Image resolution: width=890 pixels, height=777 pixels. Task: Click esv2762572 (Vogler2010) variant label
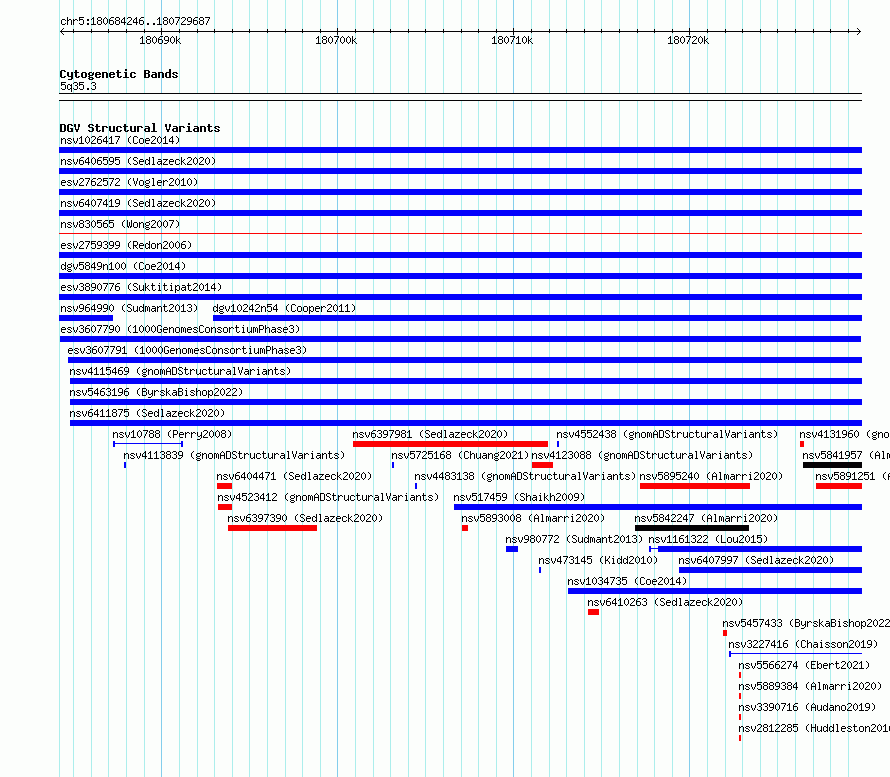point(129,182)
